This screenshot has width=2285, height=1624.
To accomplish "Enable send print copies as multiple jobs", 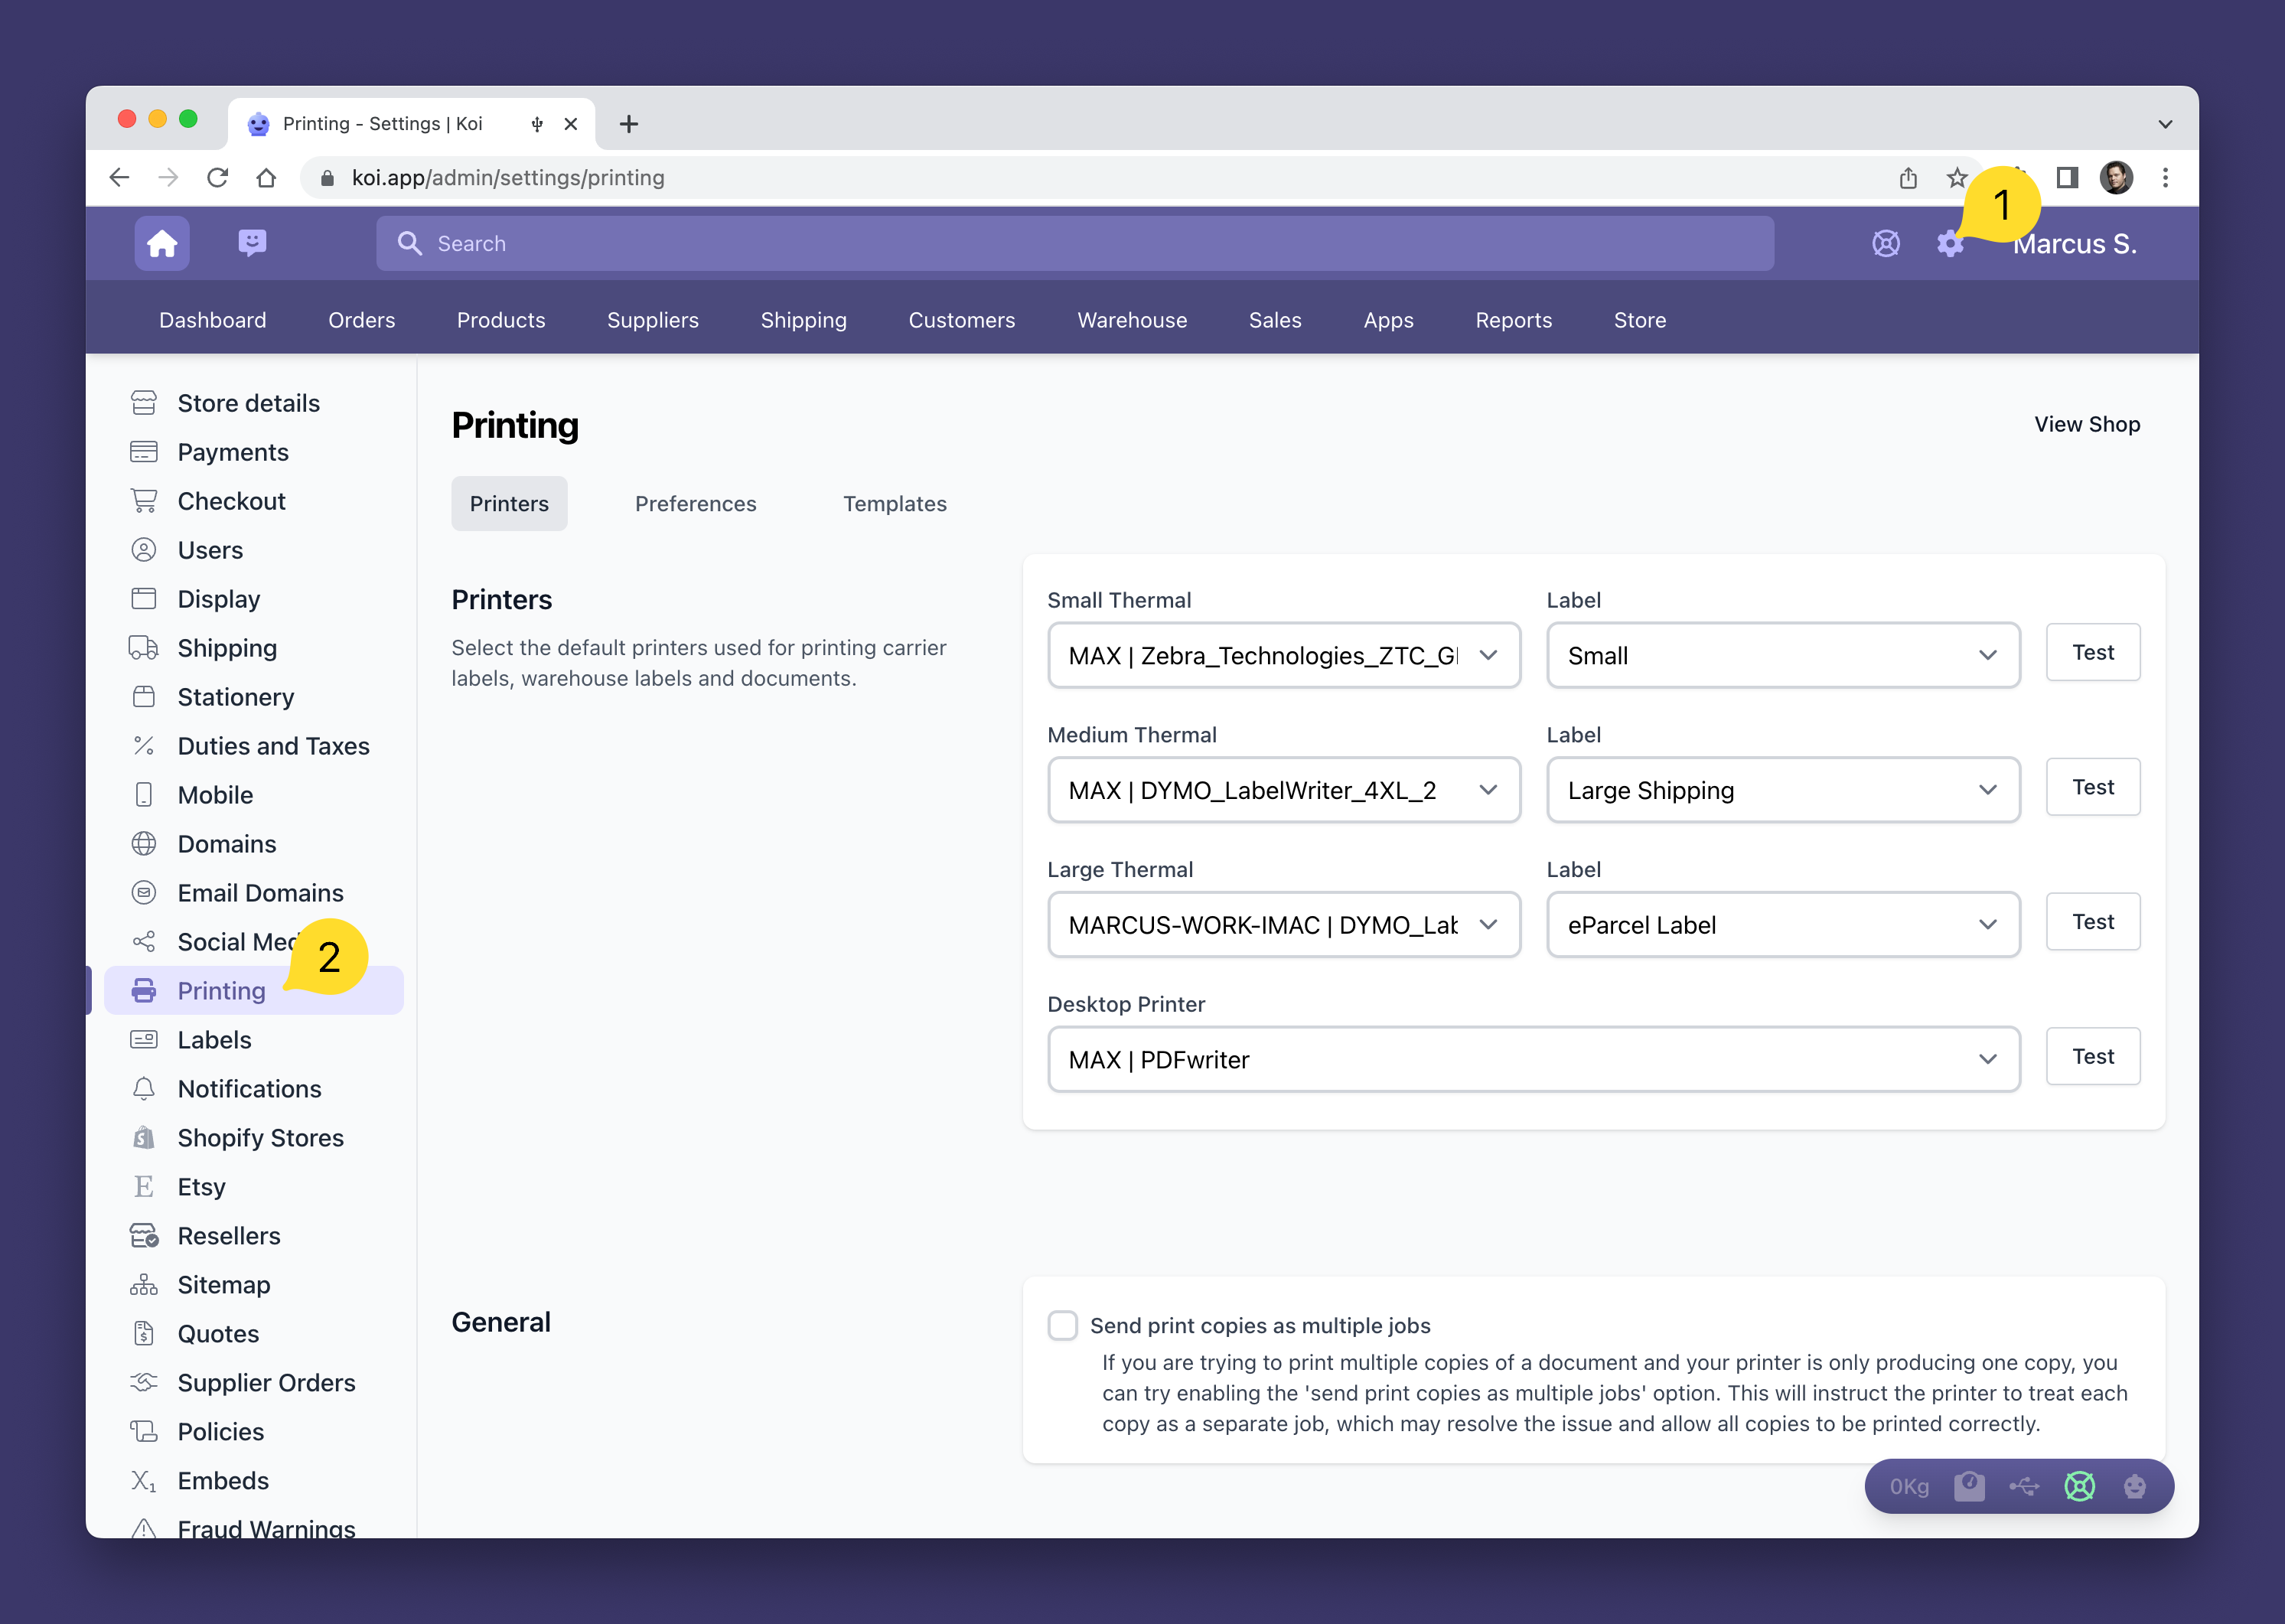I will tap(1062, 1325).
